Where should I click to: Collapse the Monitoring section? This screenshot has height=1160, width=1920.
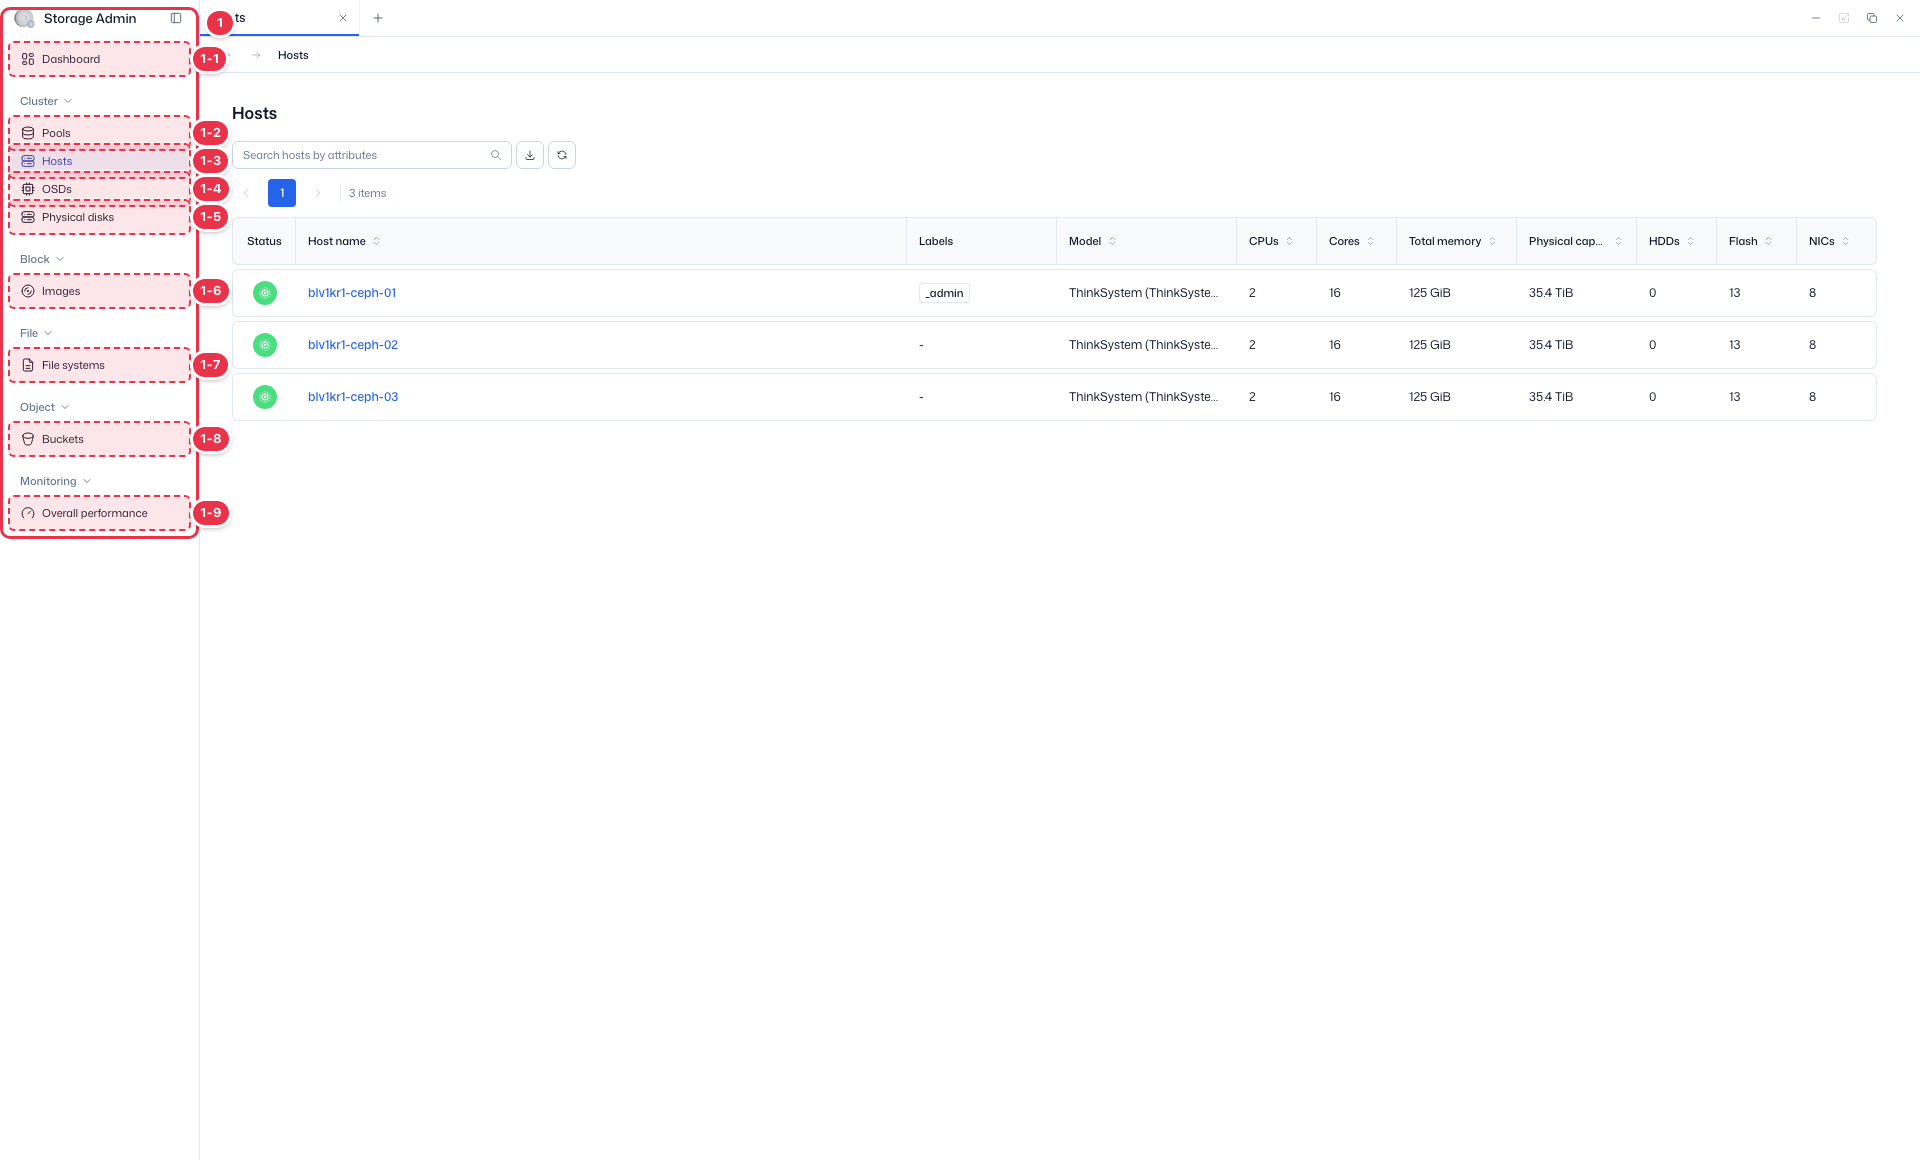[x=56, y=481]
